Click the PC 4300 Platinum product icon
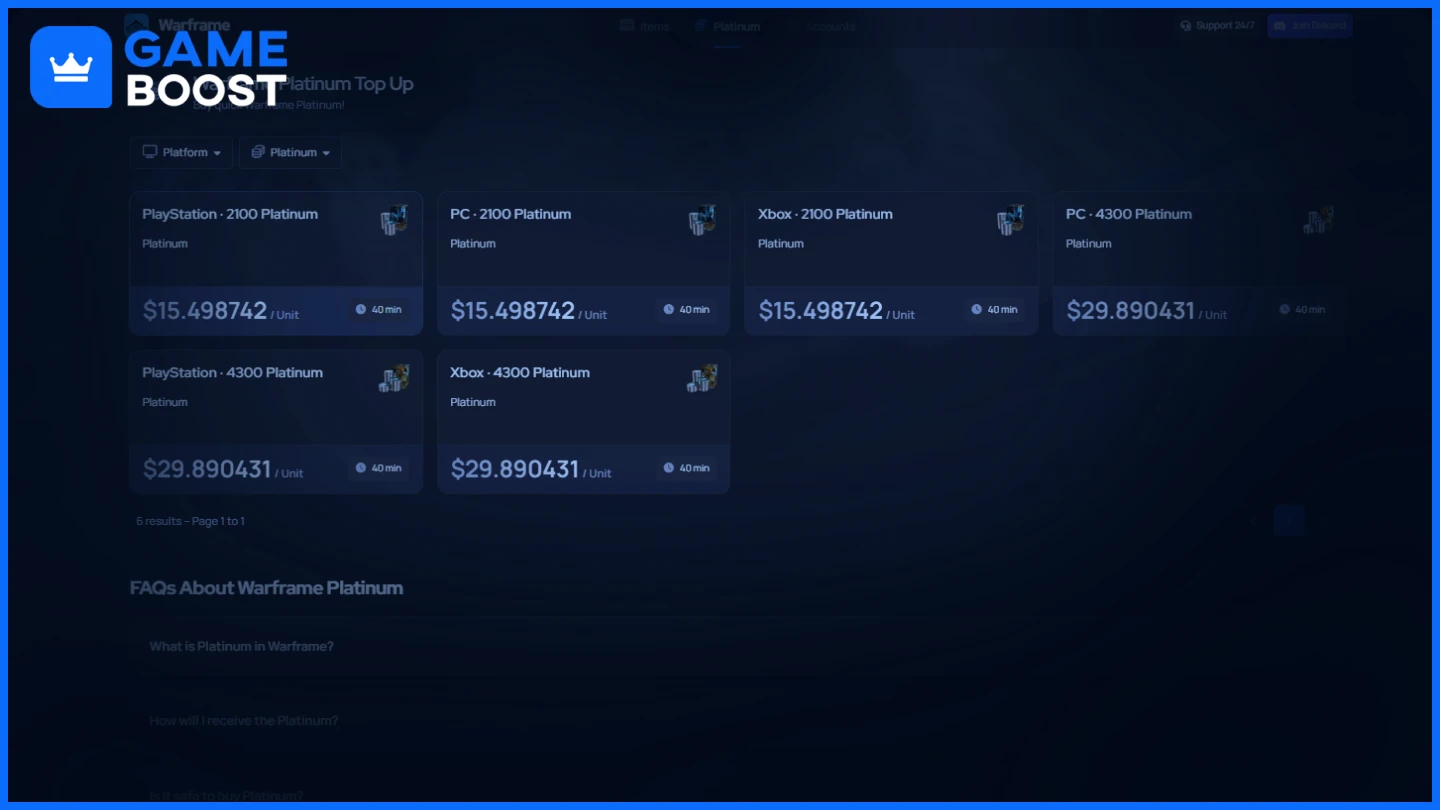The height and width of the screenshot is (810, 1440). [x=1319, y=220]
